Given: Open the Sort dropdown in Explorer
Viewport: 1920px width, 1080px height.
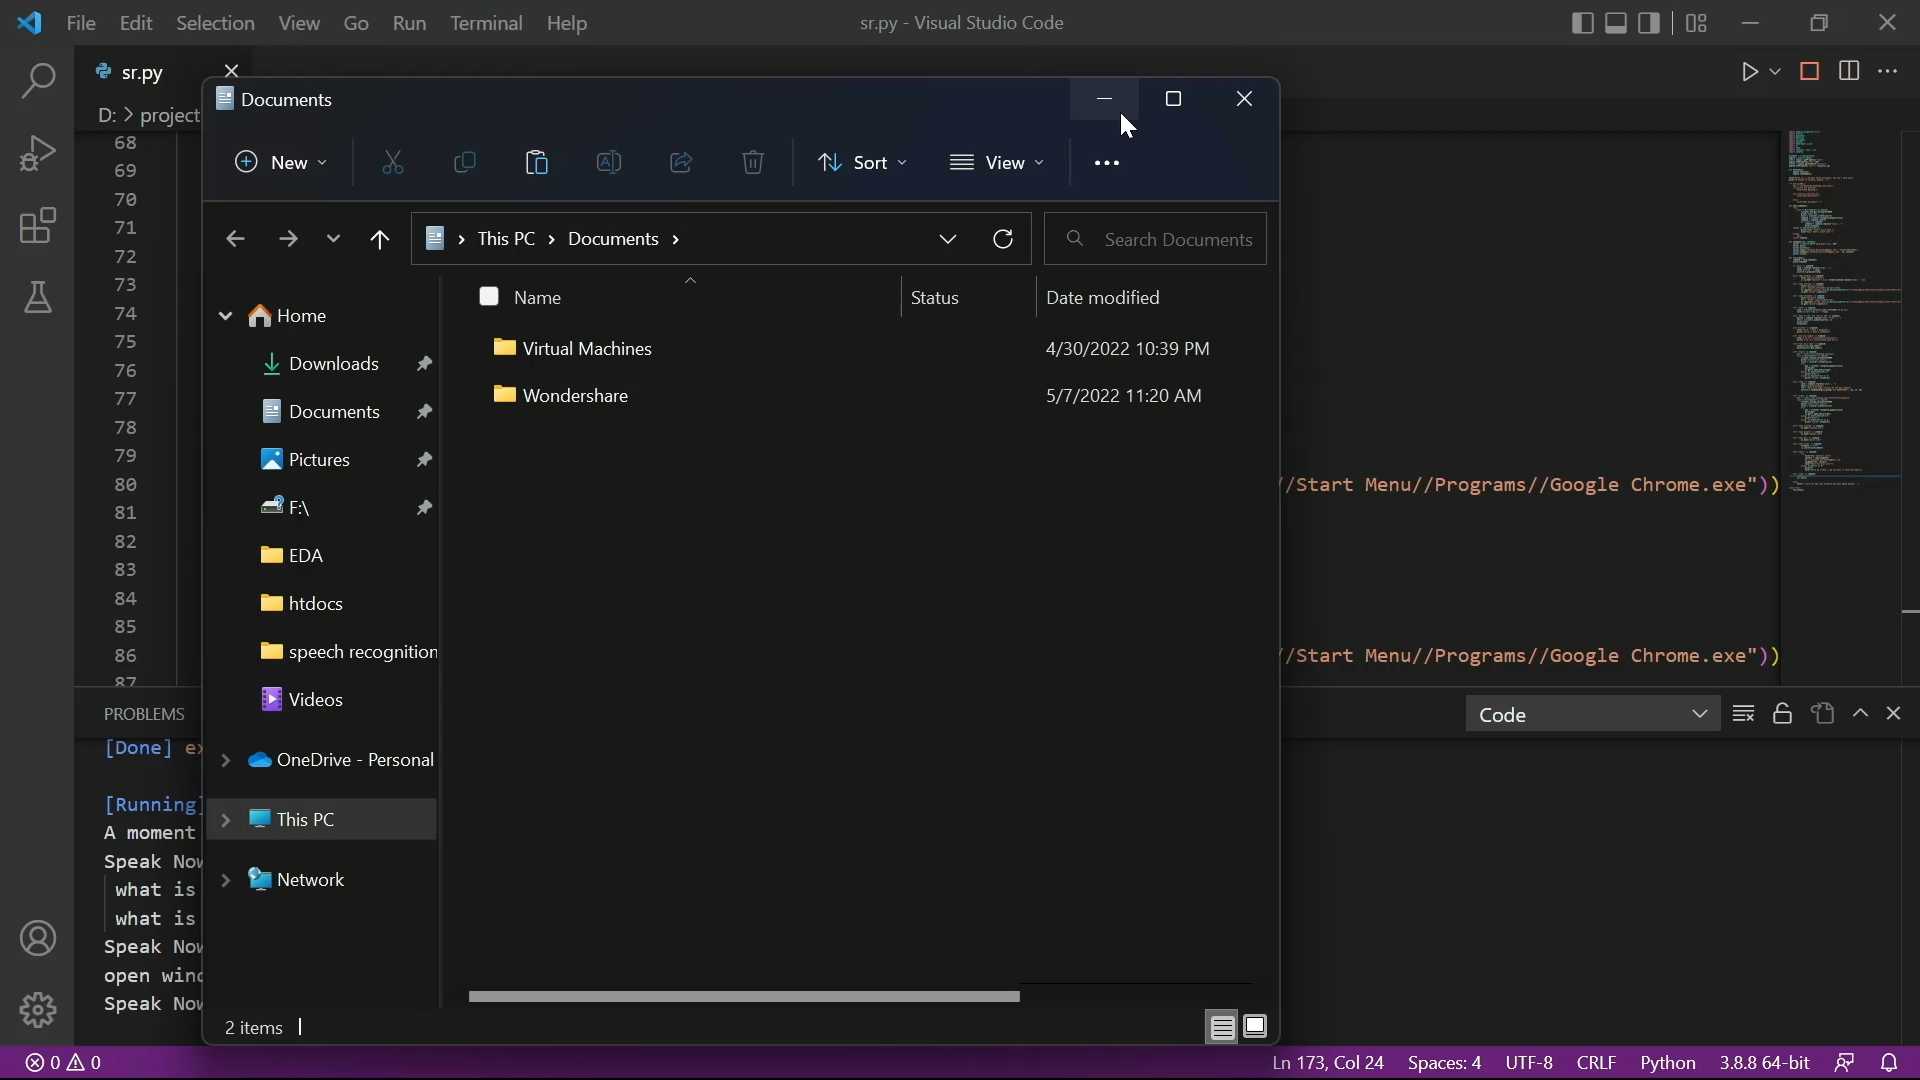Looking at the screenshot, I should (x=862, y=162).
